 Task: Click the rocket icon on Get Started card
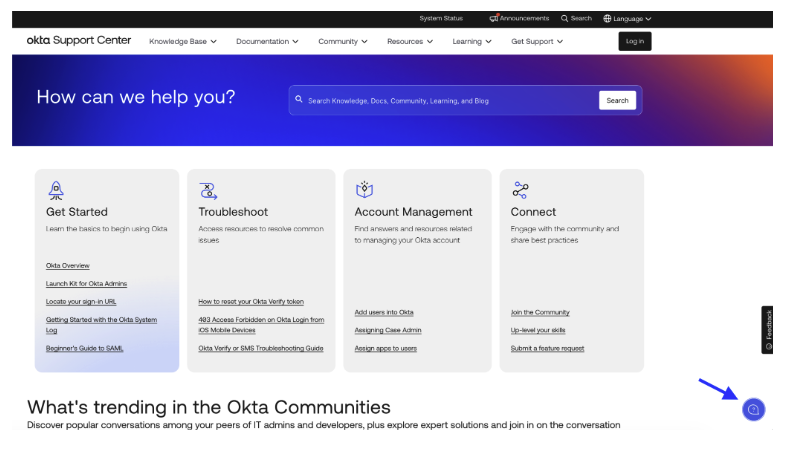click(56, 191)
